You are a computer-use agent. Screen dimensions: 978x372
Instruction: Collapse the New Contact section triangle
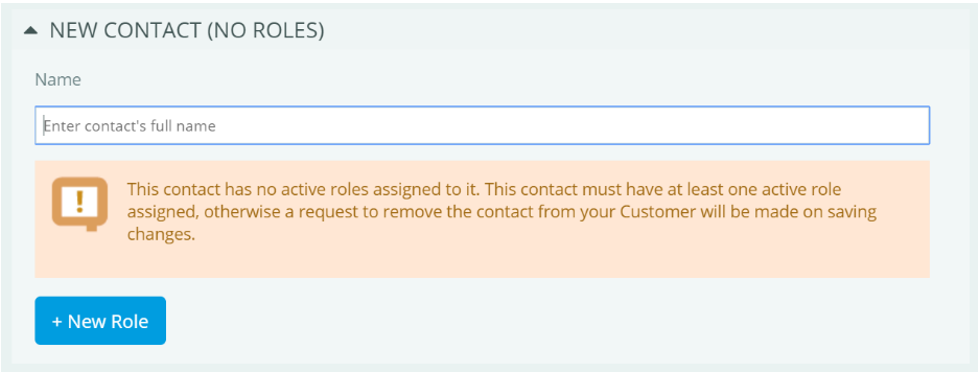(30, 31)
